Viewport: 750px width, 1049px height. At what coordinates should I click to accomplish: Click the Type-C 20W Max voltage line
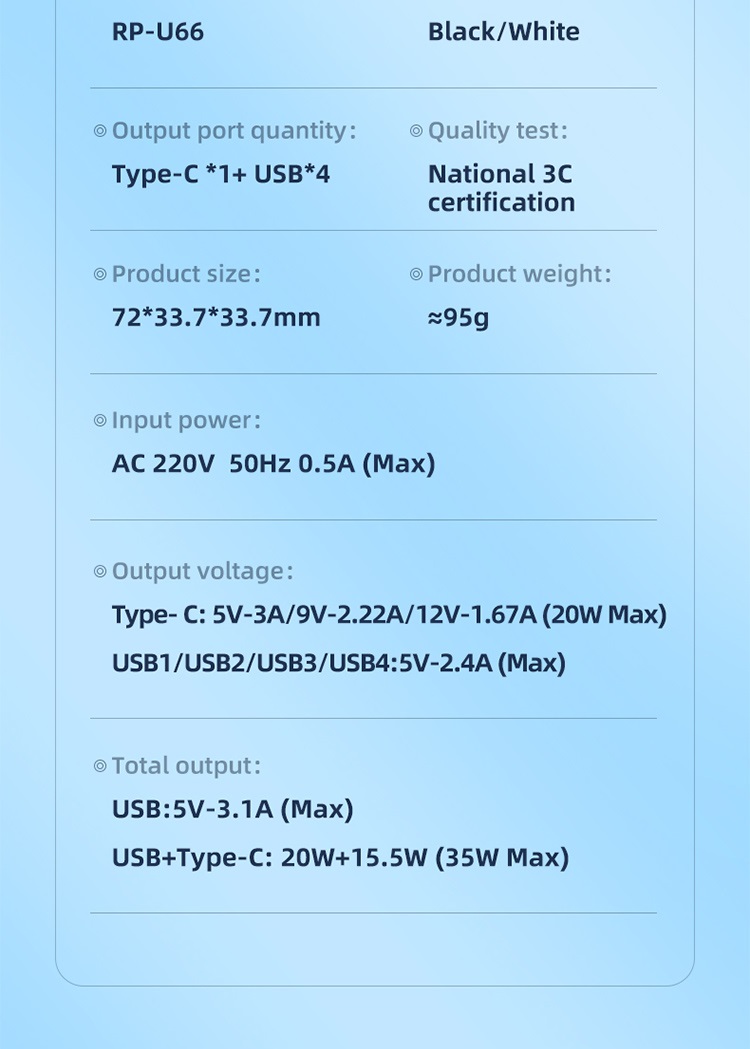point(389,614)
